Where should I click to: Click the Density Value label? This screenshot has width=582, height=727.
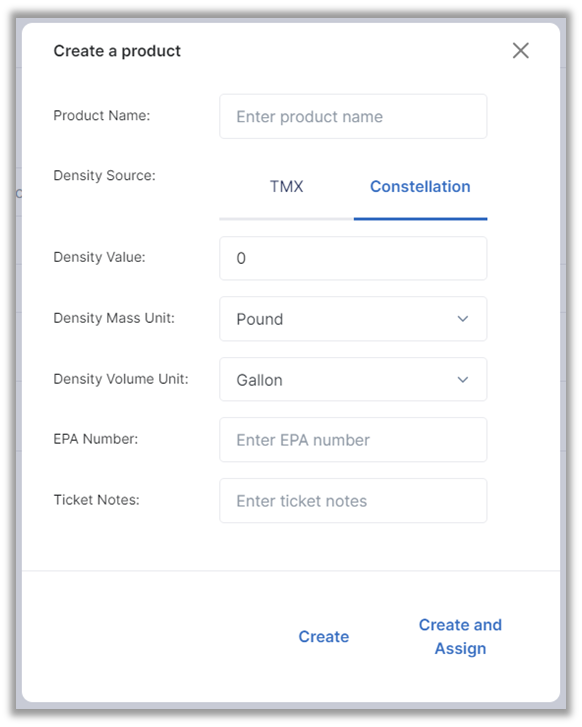coord(99,257)
